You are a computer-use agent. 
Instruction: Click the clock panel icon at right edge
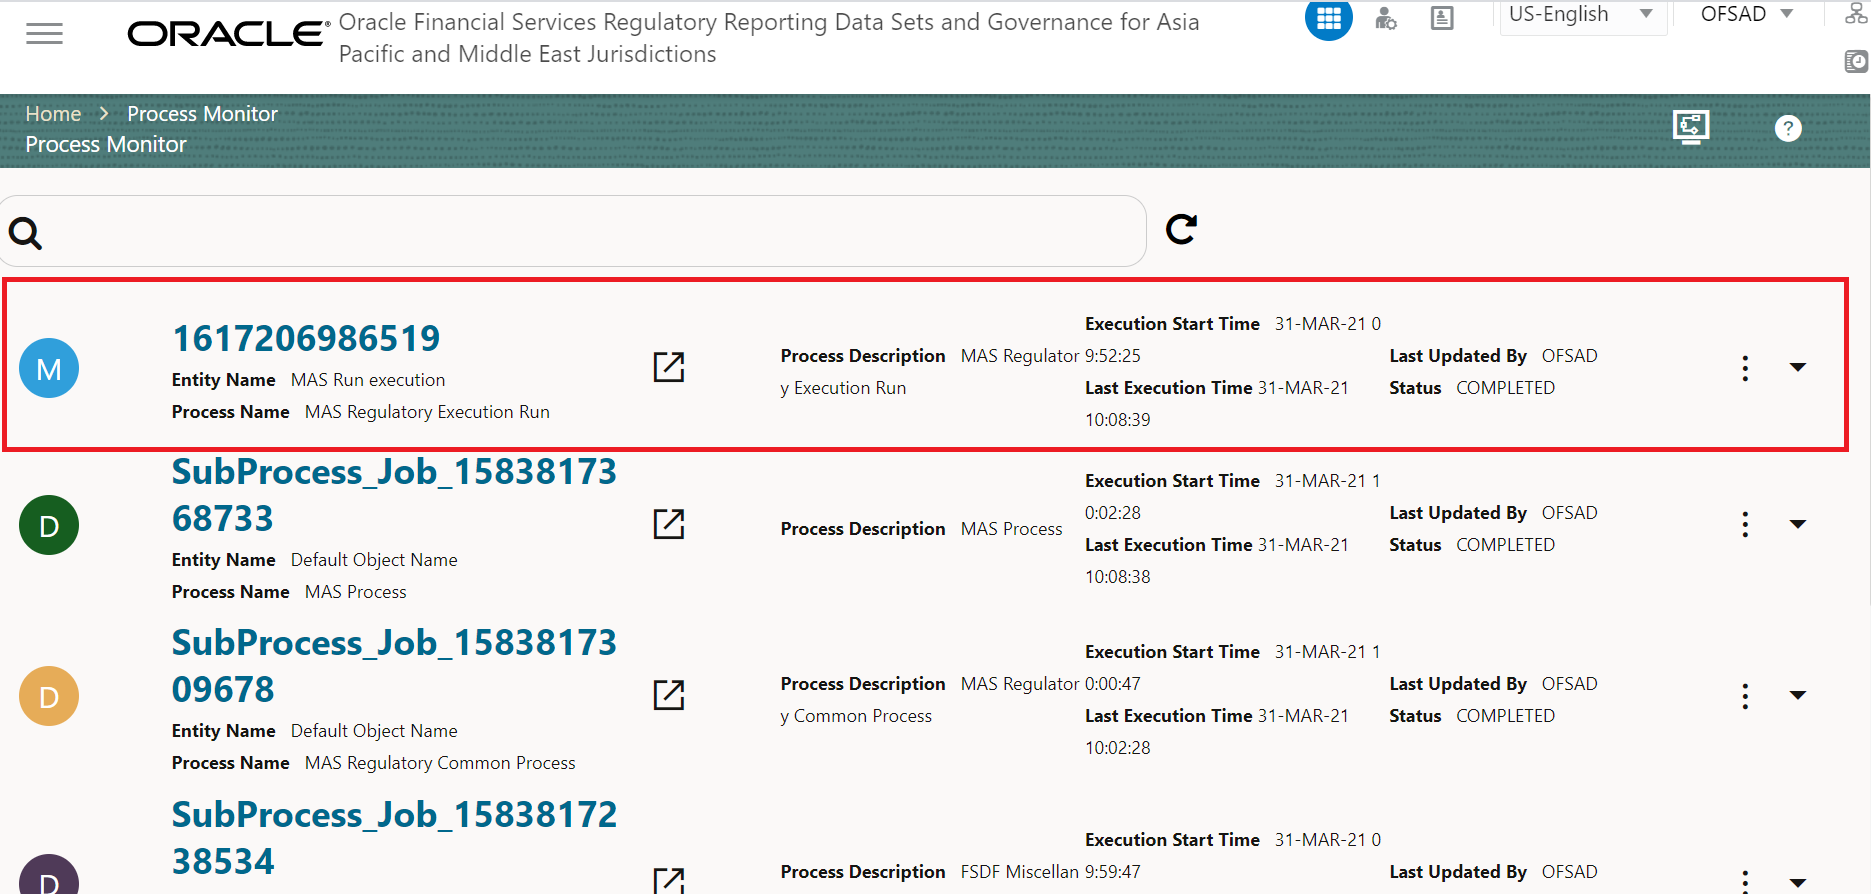tap(1856, 62)
